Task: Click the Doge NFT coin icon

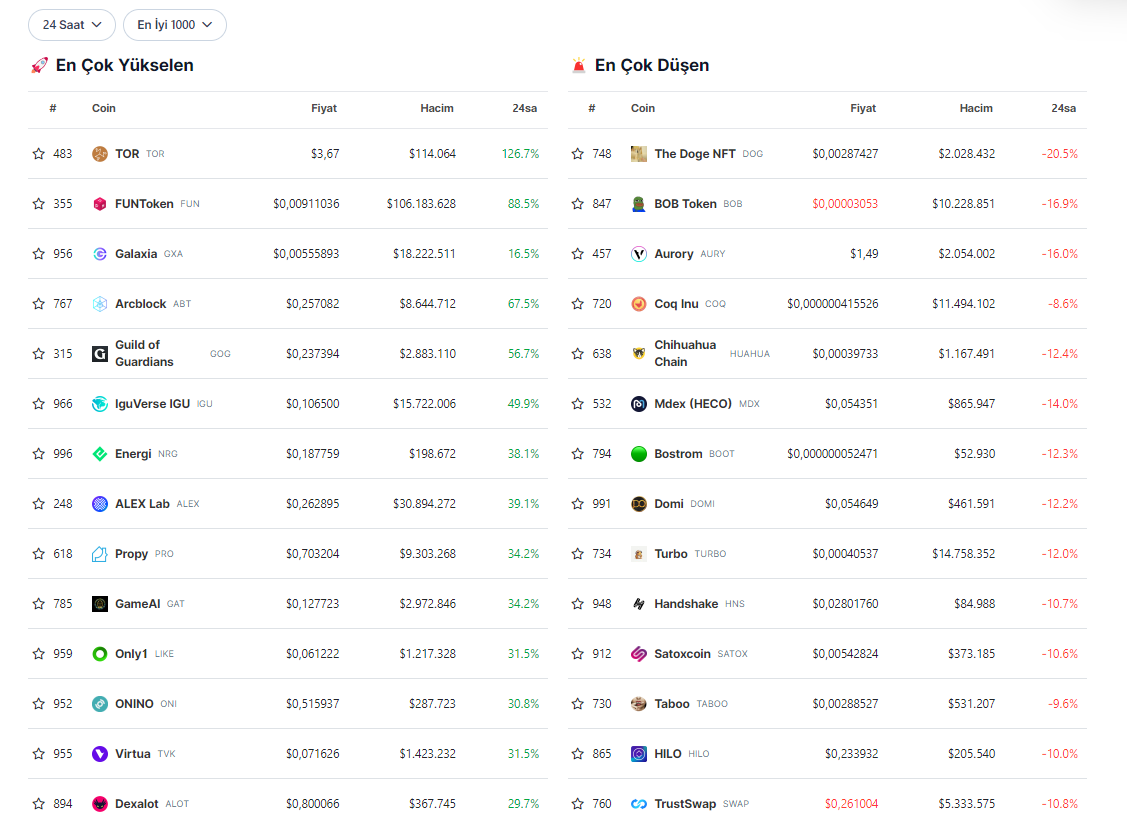Action: [639, 154]
